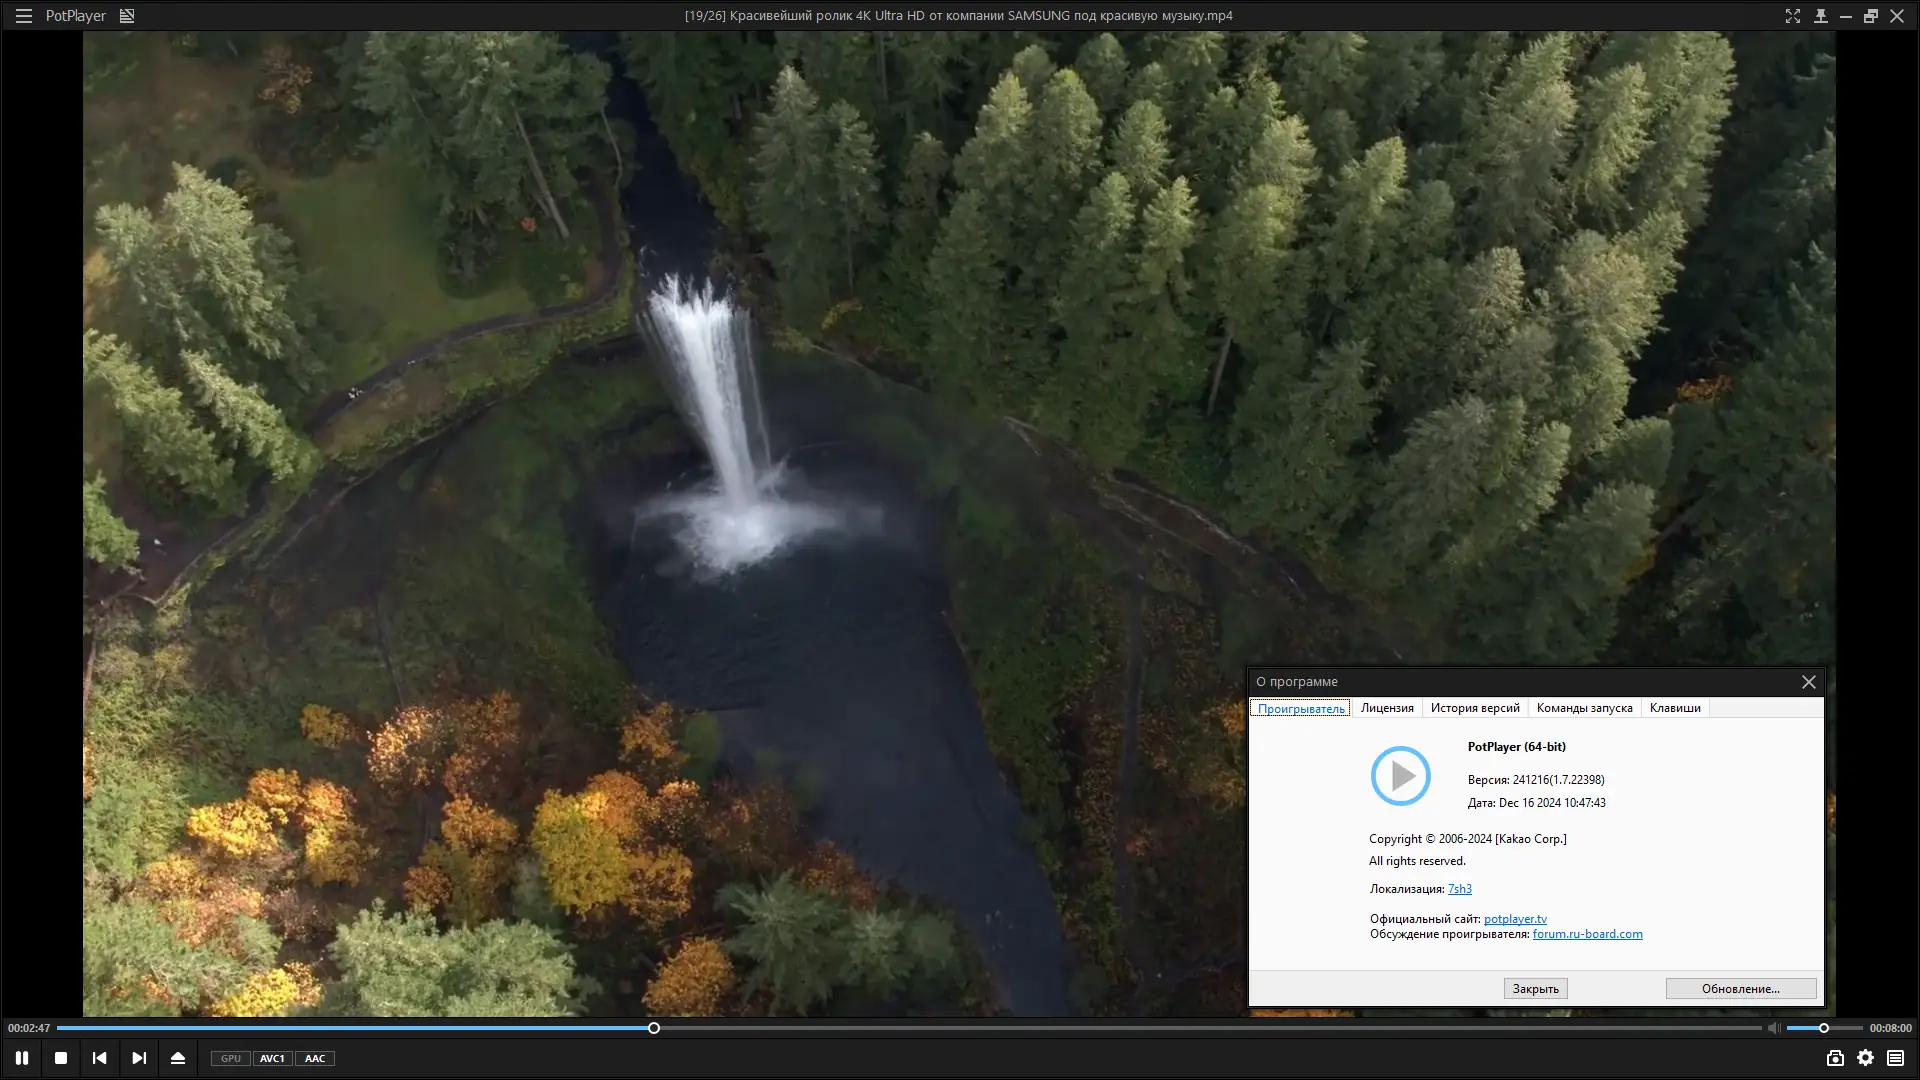The image size is (1920, 1080).
Task: Click the eject/open file icon
Action: click(178, 1058)
